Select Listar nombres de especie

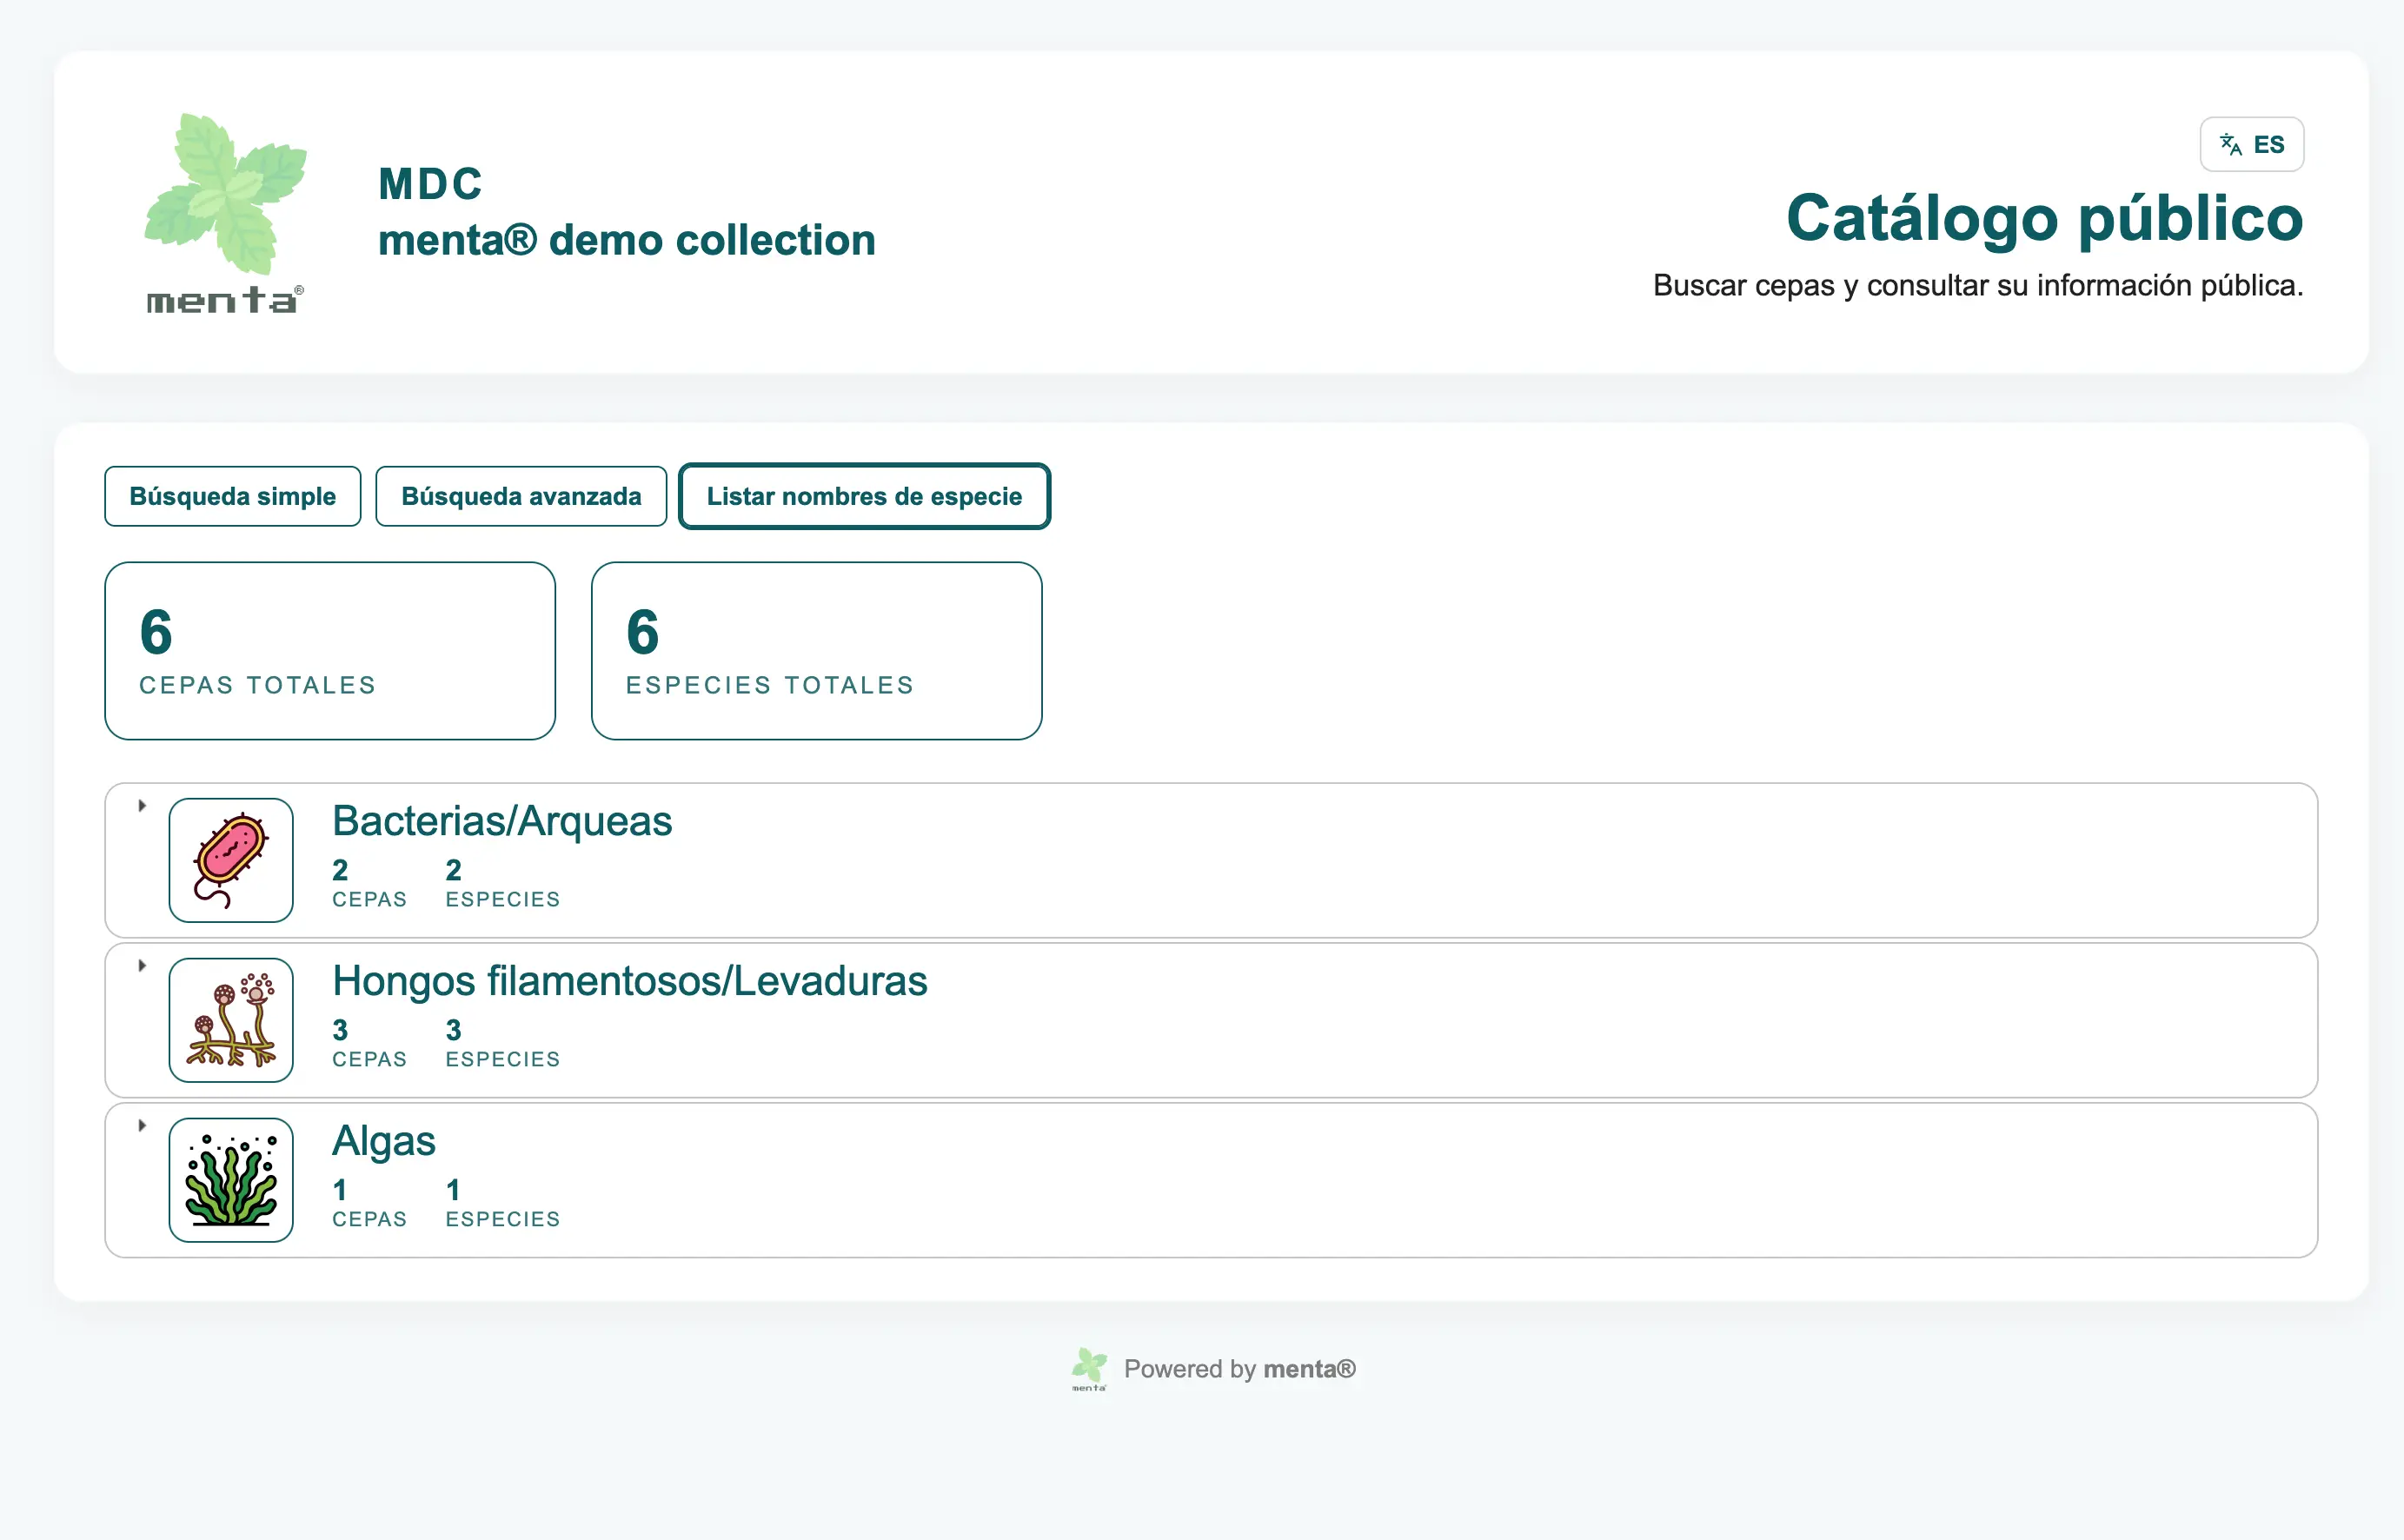[864, 496]
